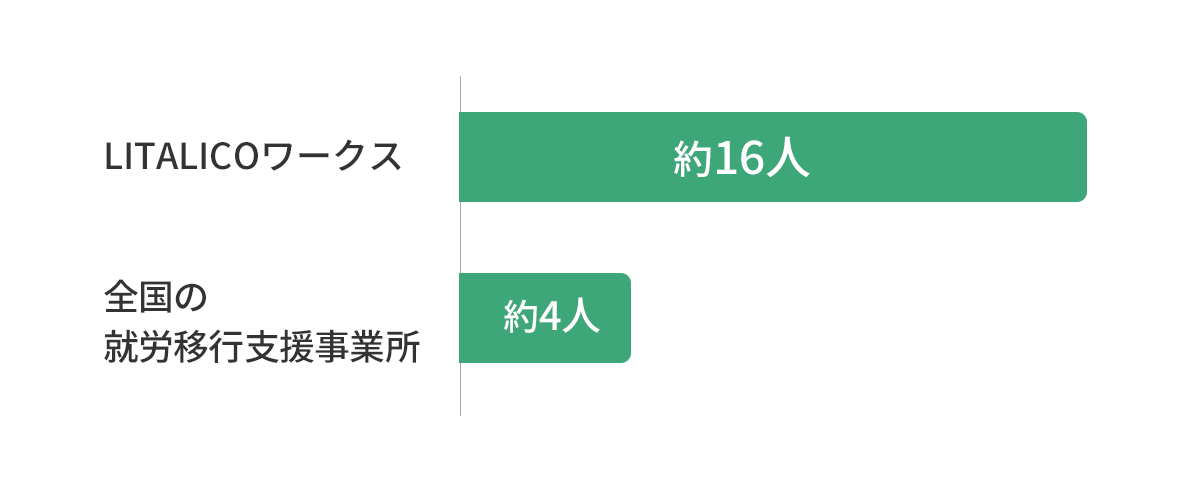Click the rounded end of the 16人 bar

point(1081,157)
